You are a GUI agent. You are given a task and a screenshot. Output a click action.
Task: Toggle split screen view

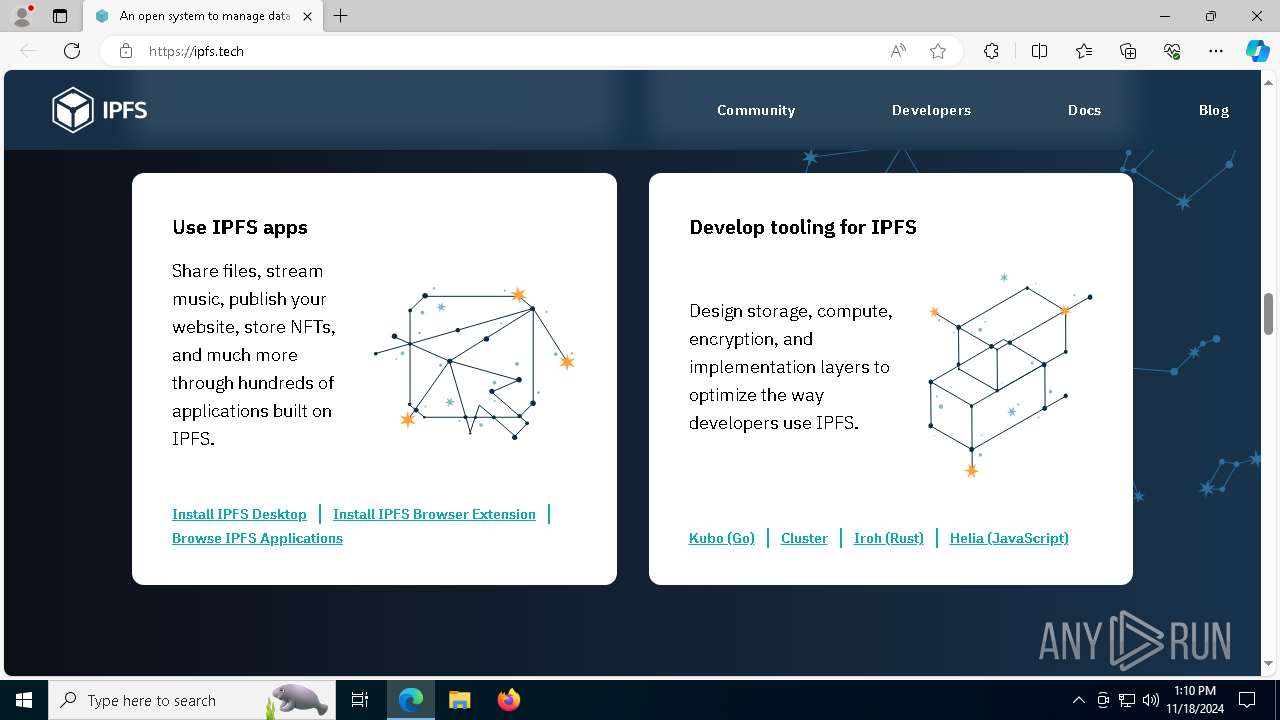(x=1039, y=51)
